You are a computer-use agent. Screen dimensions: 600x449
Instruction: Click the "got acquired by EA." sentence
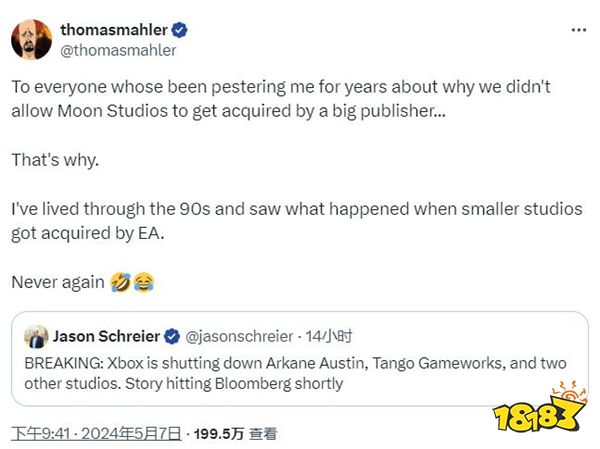point(88,233)
